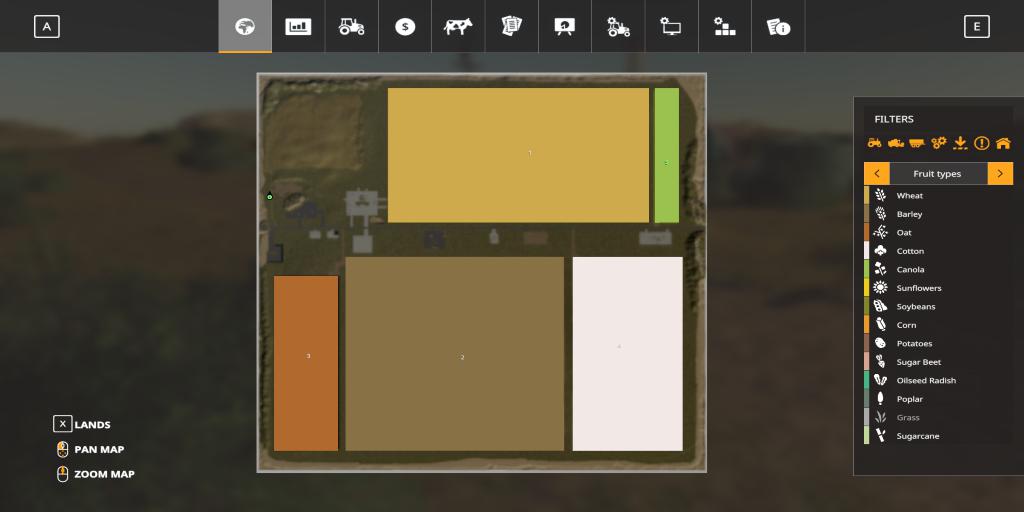Open the animals page cow icon
Viewport: 1024px width, 512px height.
click(x=458, y=27)
